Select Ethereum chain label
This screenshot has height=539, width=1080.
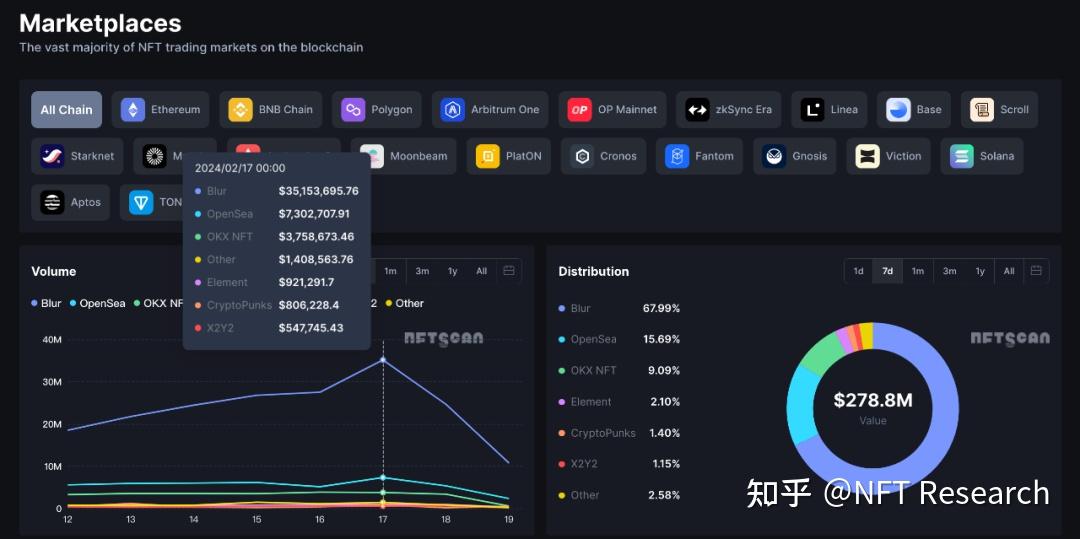tap(176, 109)
